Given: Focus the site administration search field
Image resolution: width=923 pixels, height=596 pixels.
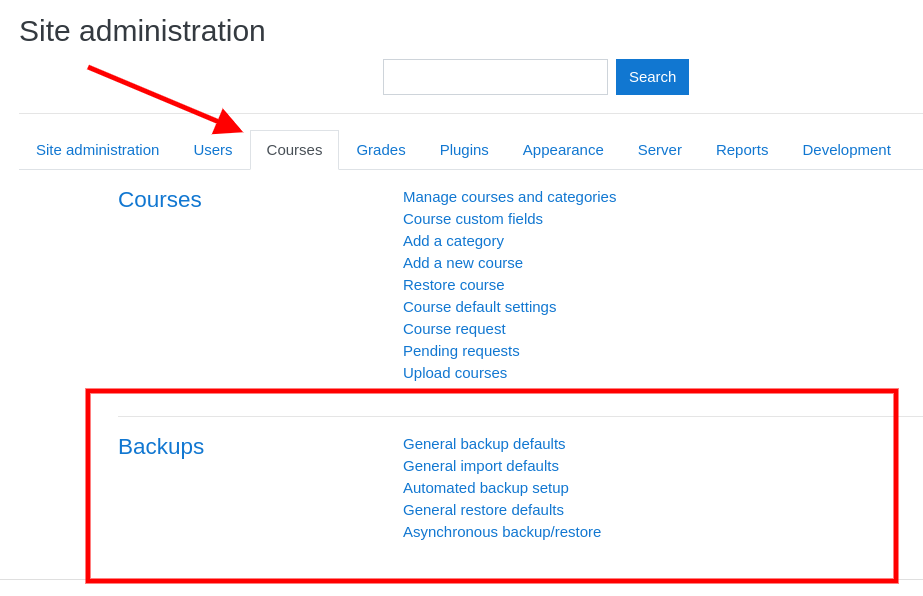Looking at the screenshot, I should (495, 77).
